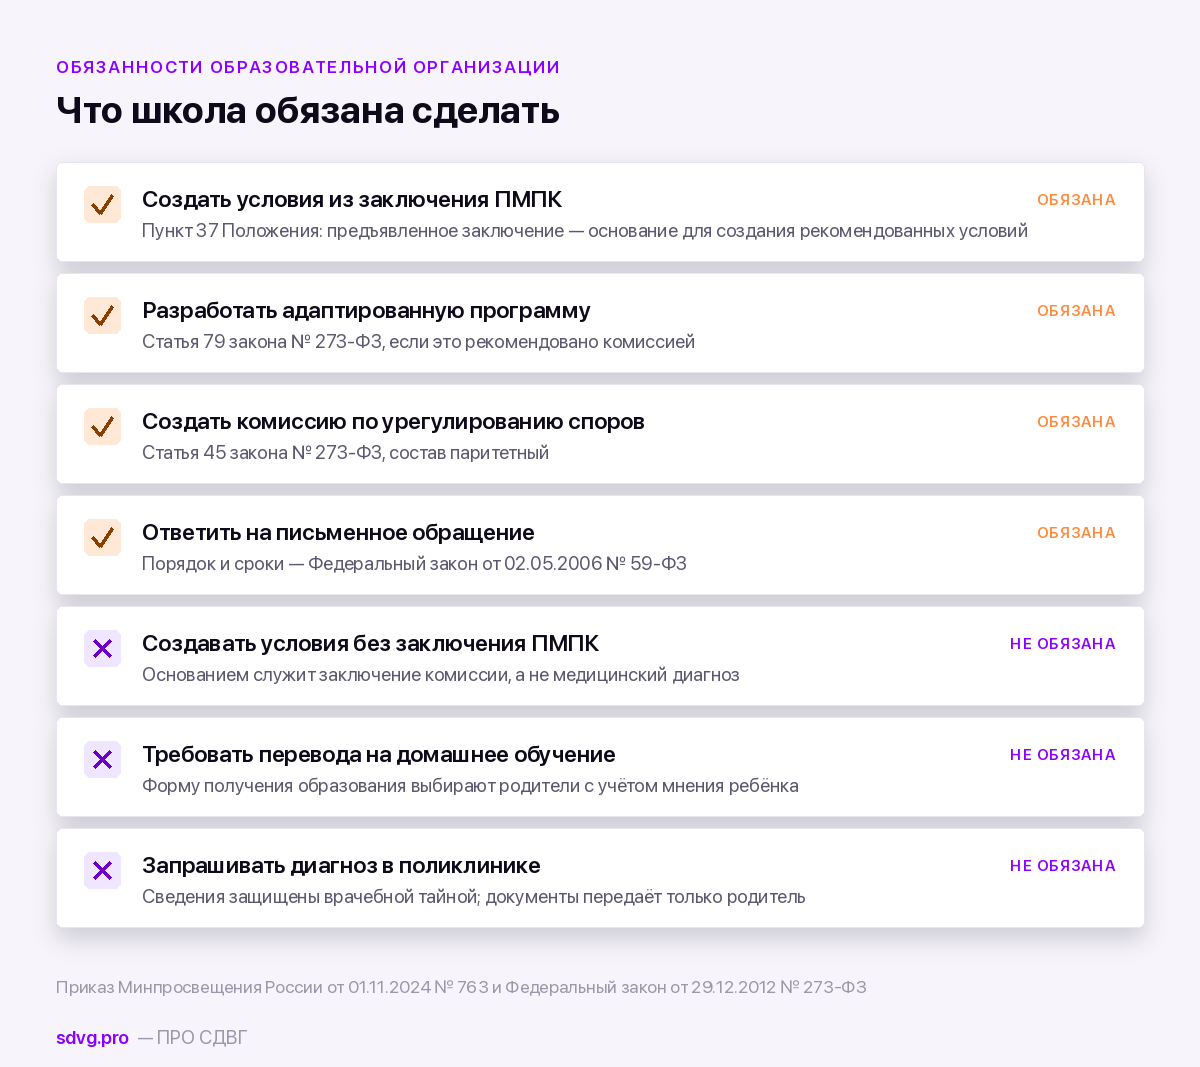Click "НЕ ОБЯЗАНА" label in polyclinic diagnosis card

point(1063,866)
